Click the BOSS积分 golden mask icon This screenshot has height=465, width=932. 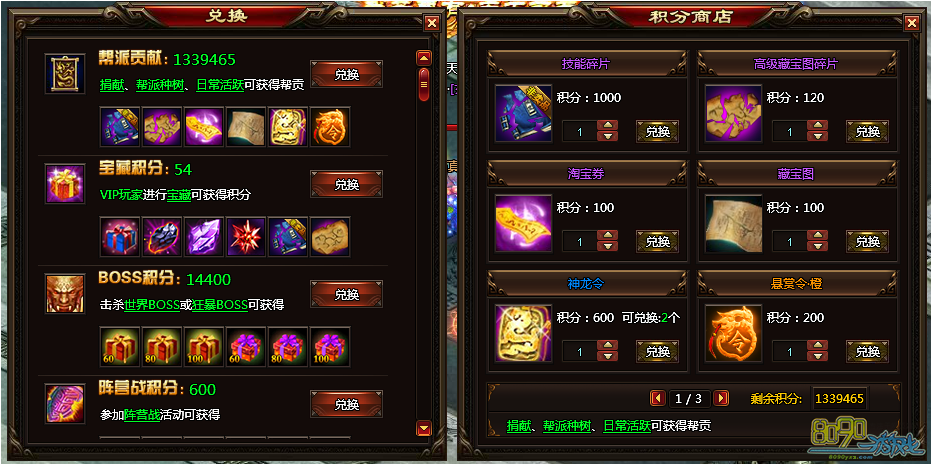pyautogui.click(x=65, y=294)
